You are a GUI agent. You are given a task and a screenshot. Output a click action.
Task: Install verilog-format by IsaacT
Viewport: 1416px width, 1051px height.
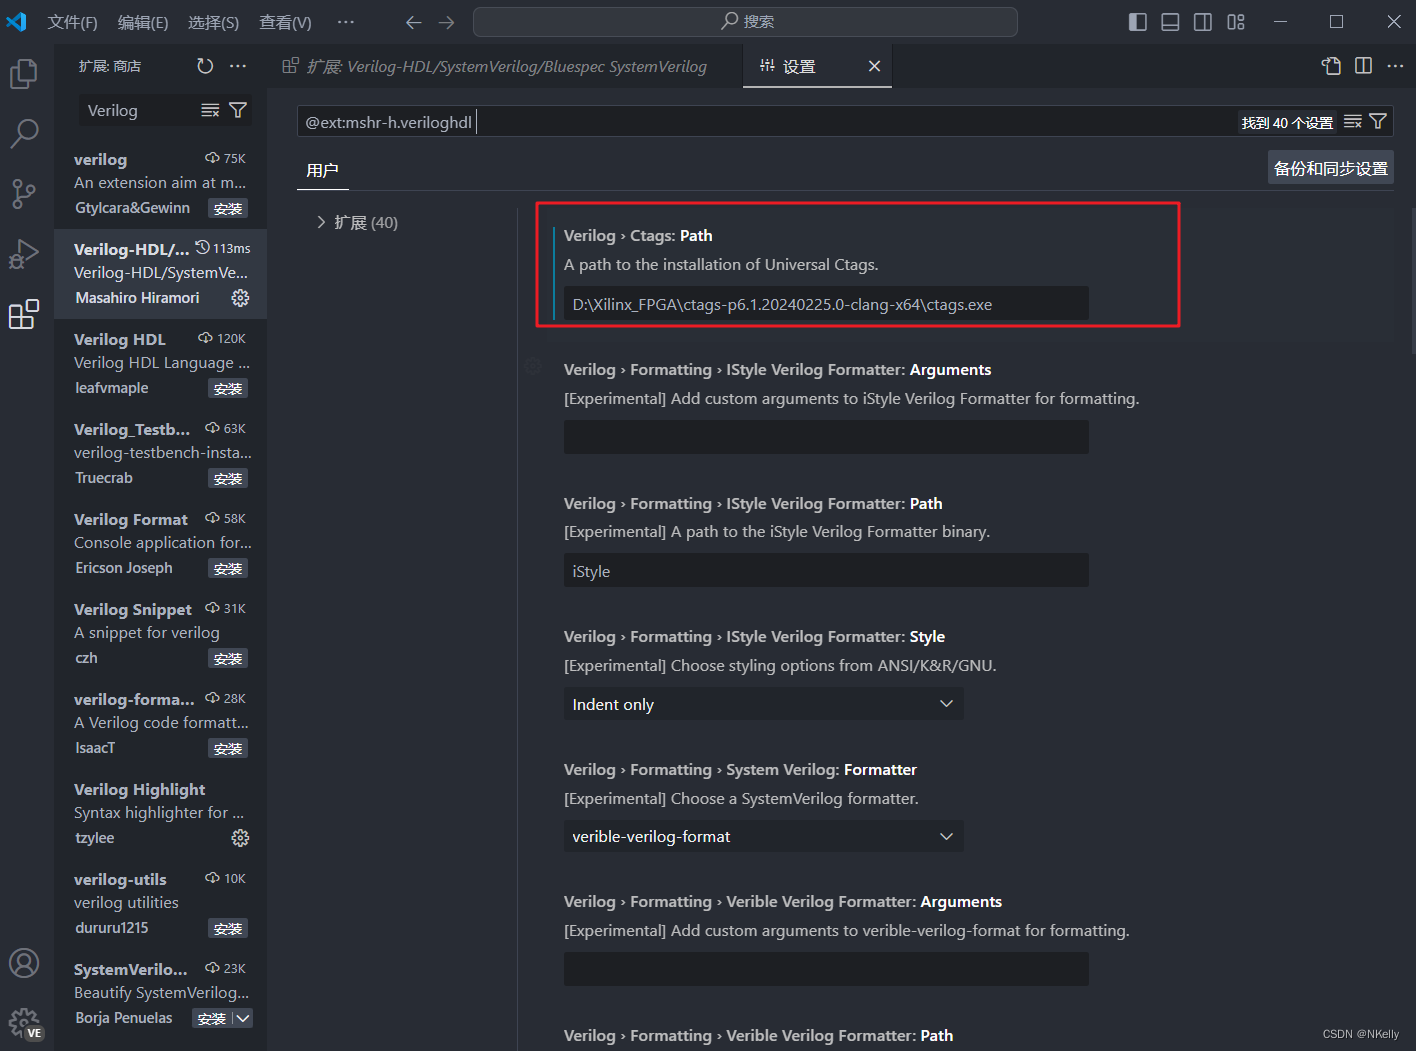pos(228,748)
